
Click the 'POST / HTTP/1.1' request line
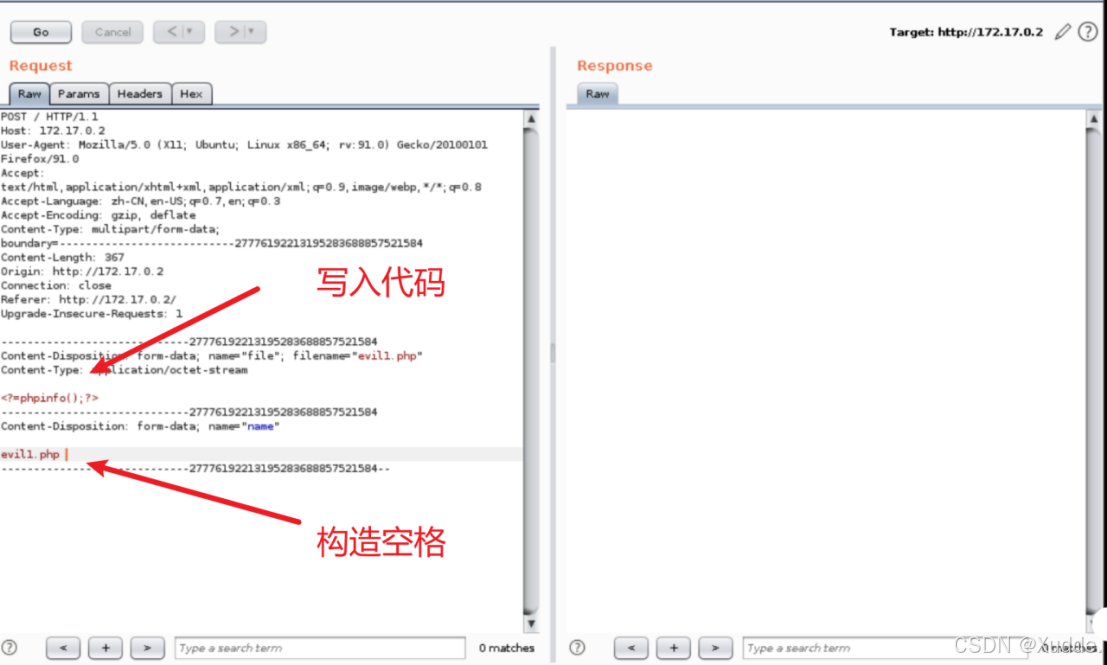(x=49, y=116)
